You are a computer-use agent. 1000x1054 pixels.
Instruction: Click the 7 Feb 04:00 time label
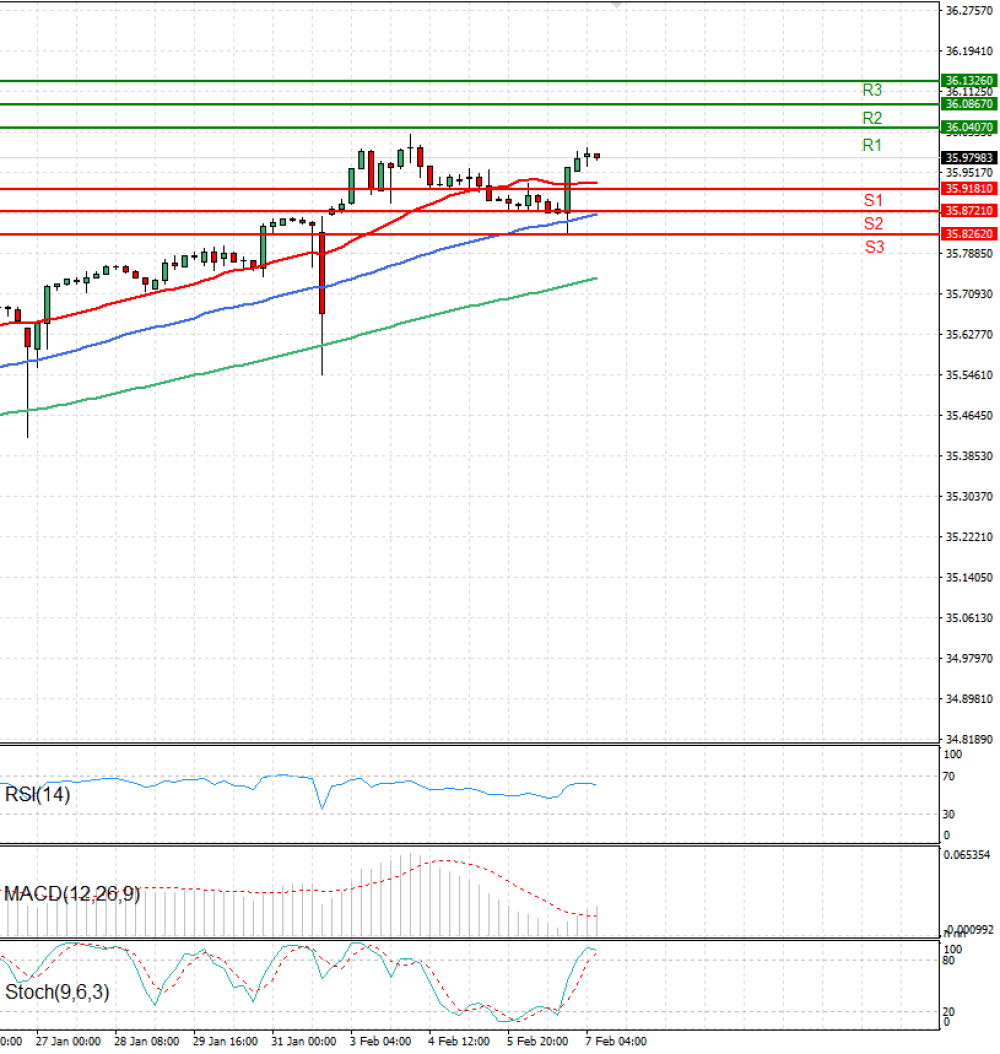(616, 1041)
